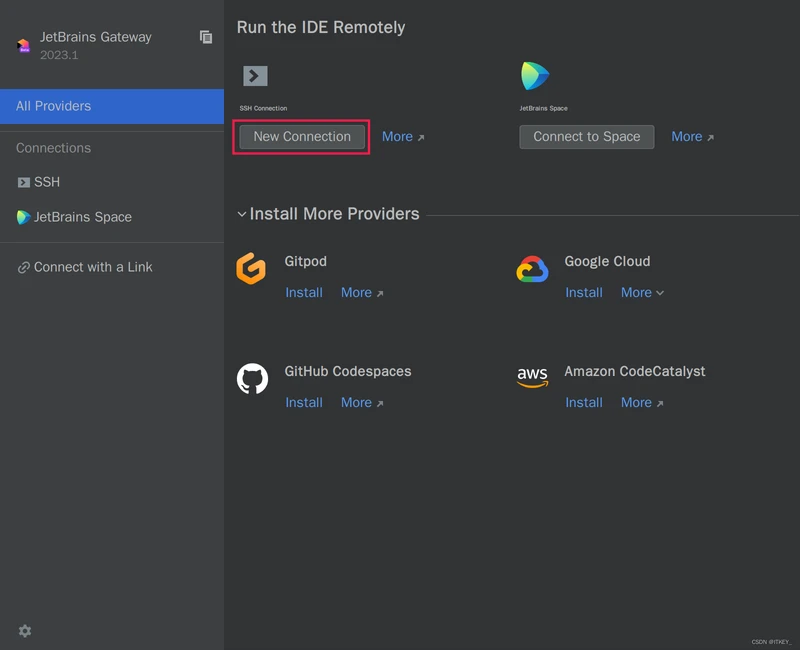Click the JetBrains Gateway title text
The image size is (800, 650).
pyautogui.click(x=96, y=37)
